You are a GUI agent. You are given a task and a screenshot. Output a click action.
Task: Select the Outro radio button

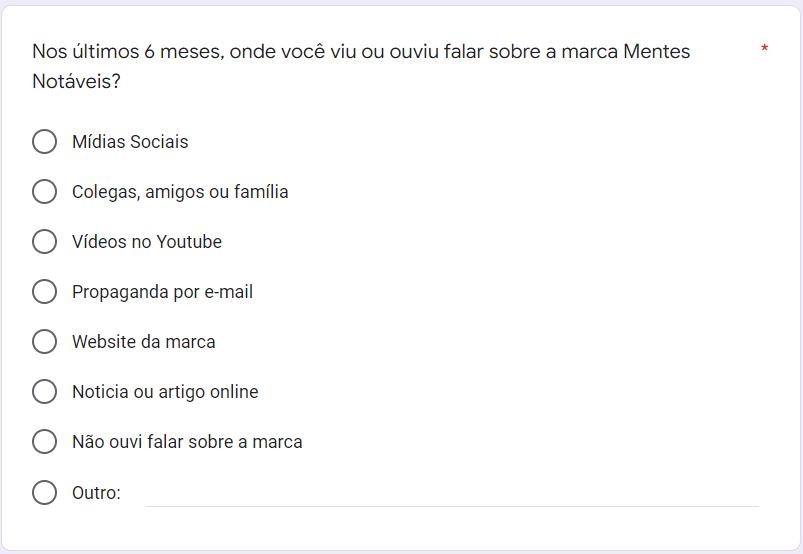pos(45,492)
